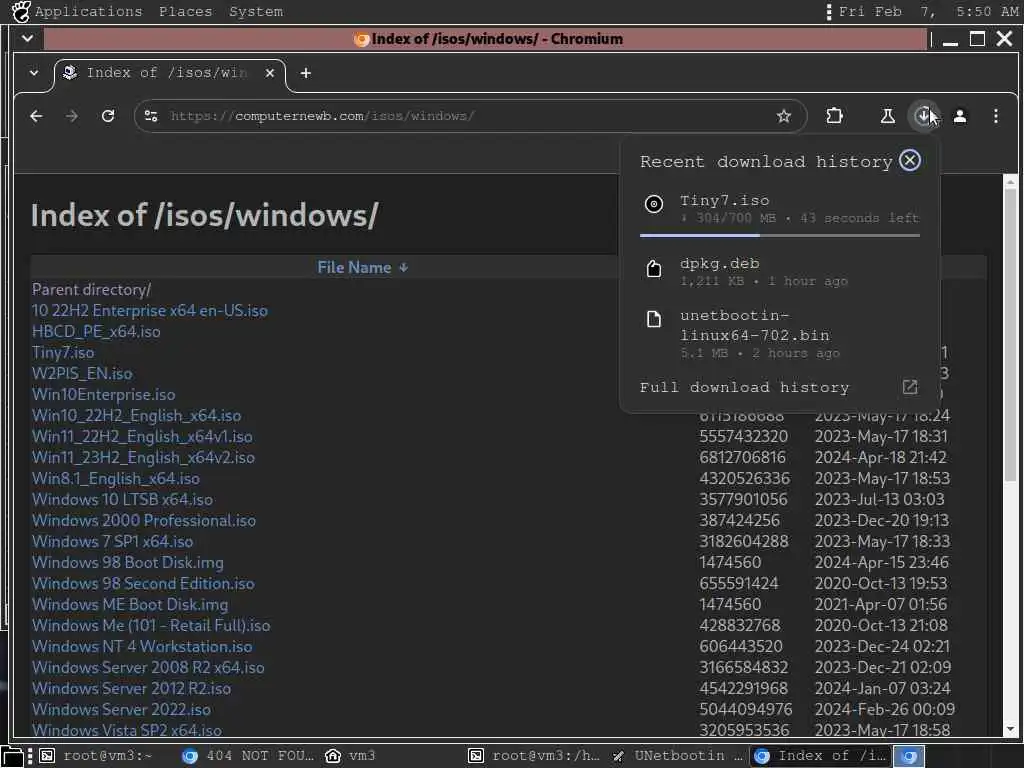
Task: Click Win11_22H2_English_x64v1.iso
Action: click(x=142, y=436)
